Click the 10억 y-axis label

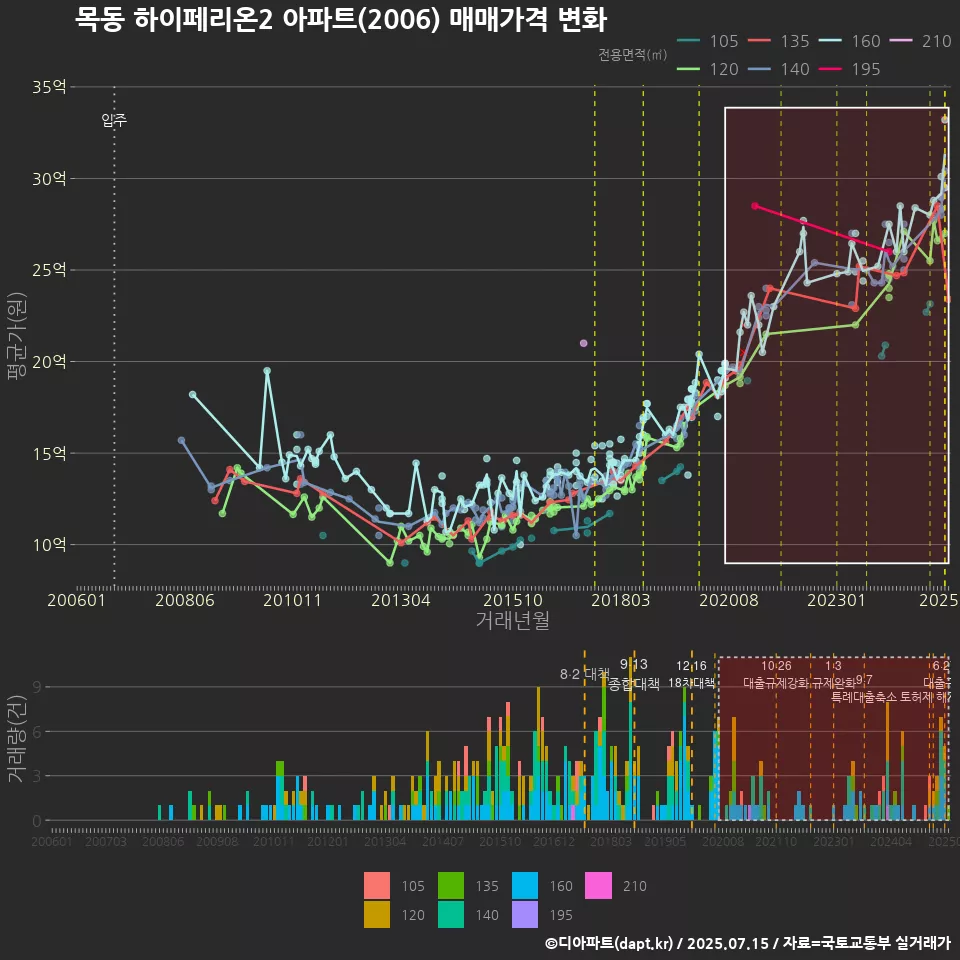[49, 545]
